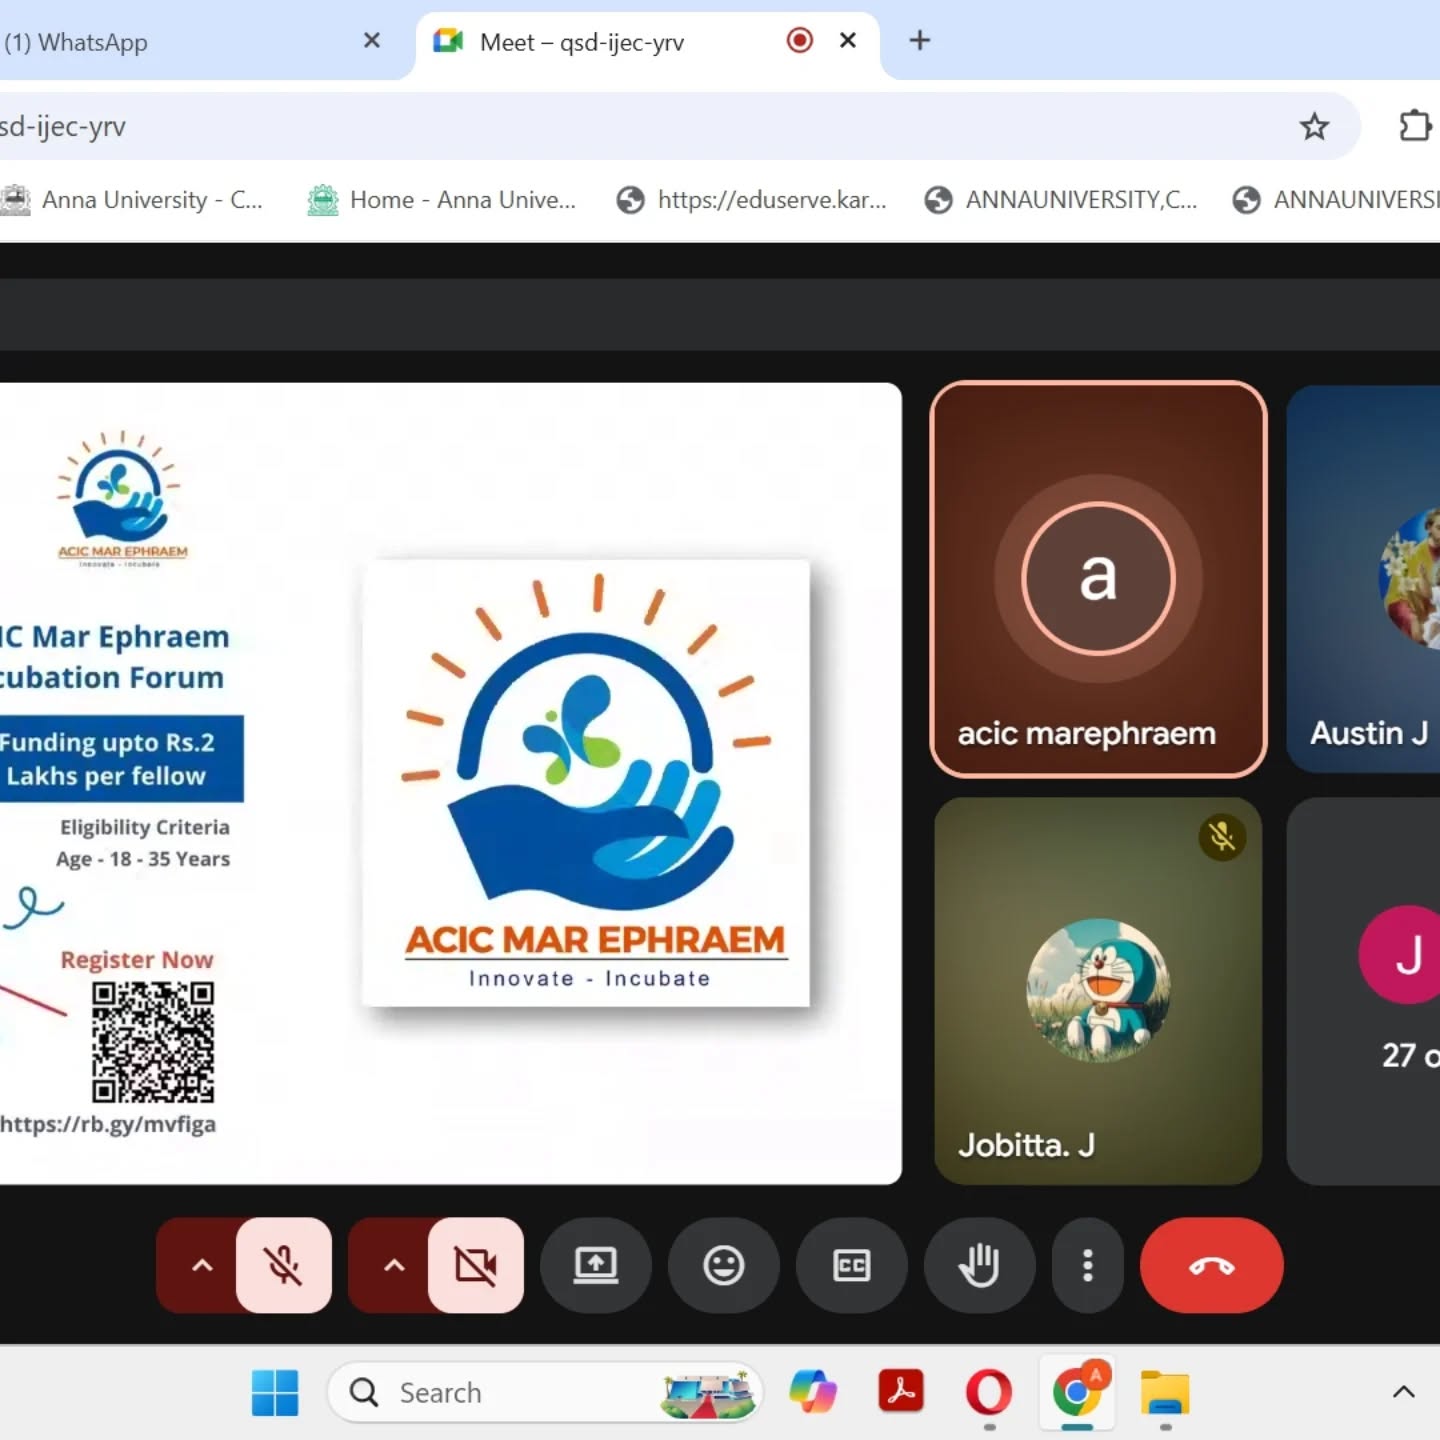Open the Anna University - C... bookmark
The image size is (1440, 1440).
[x=132, y=200]
